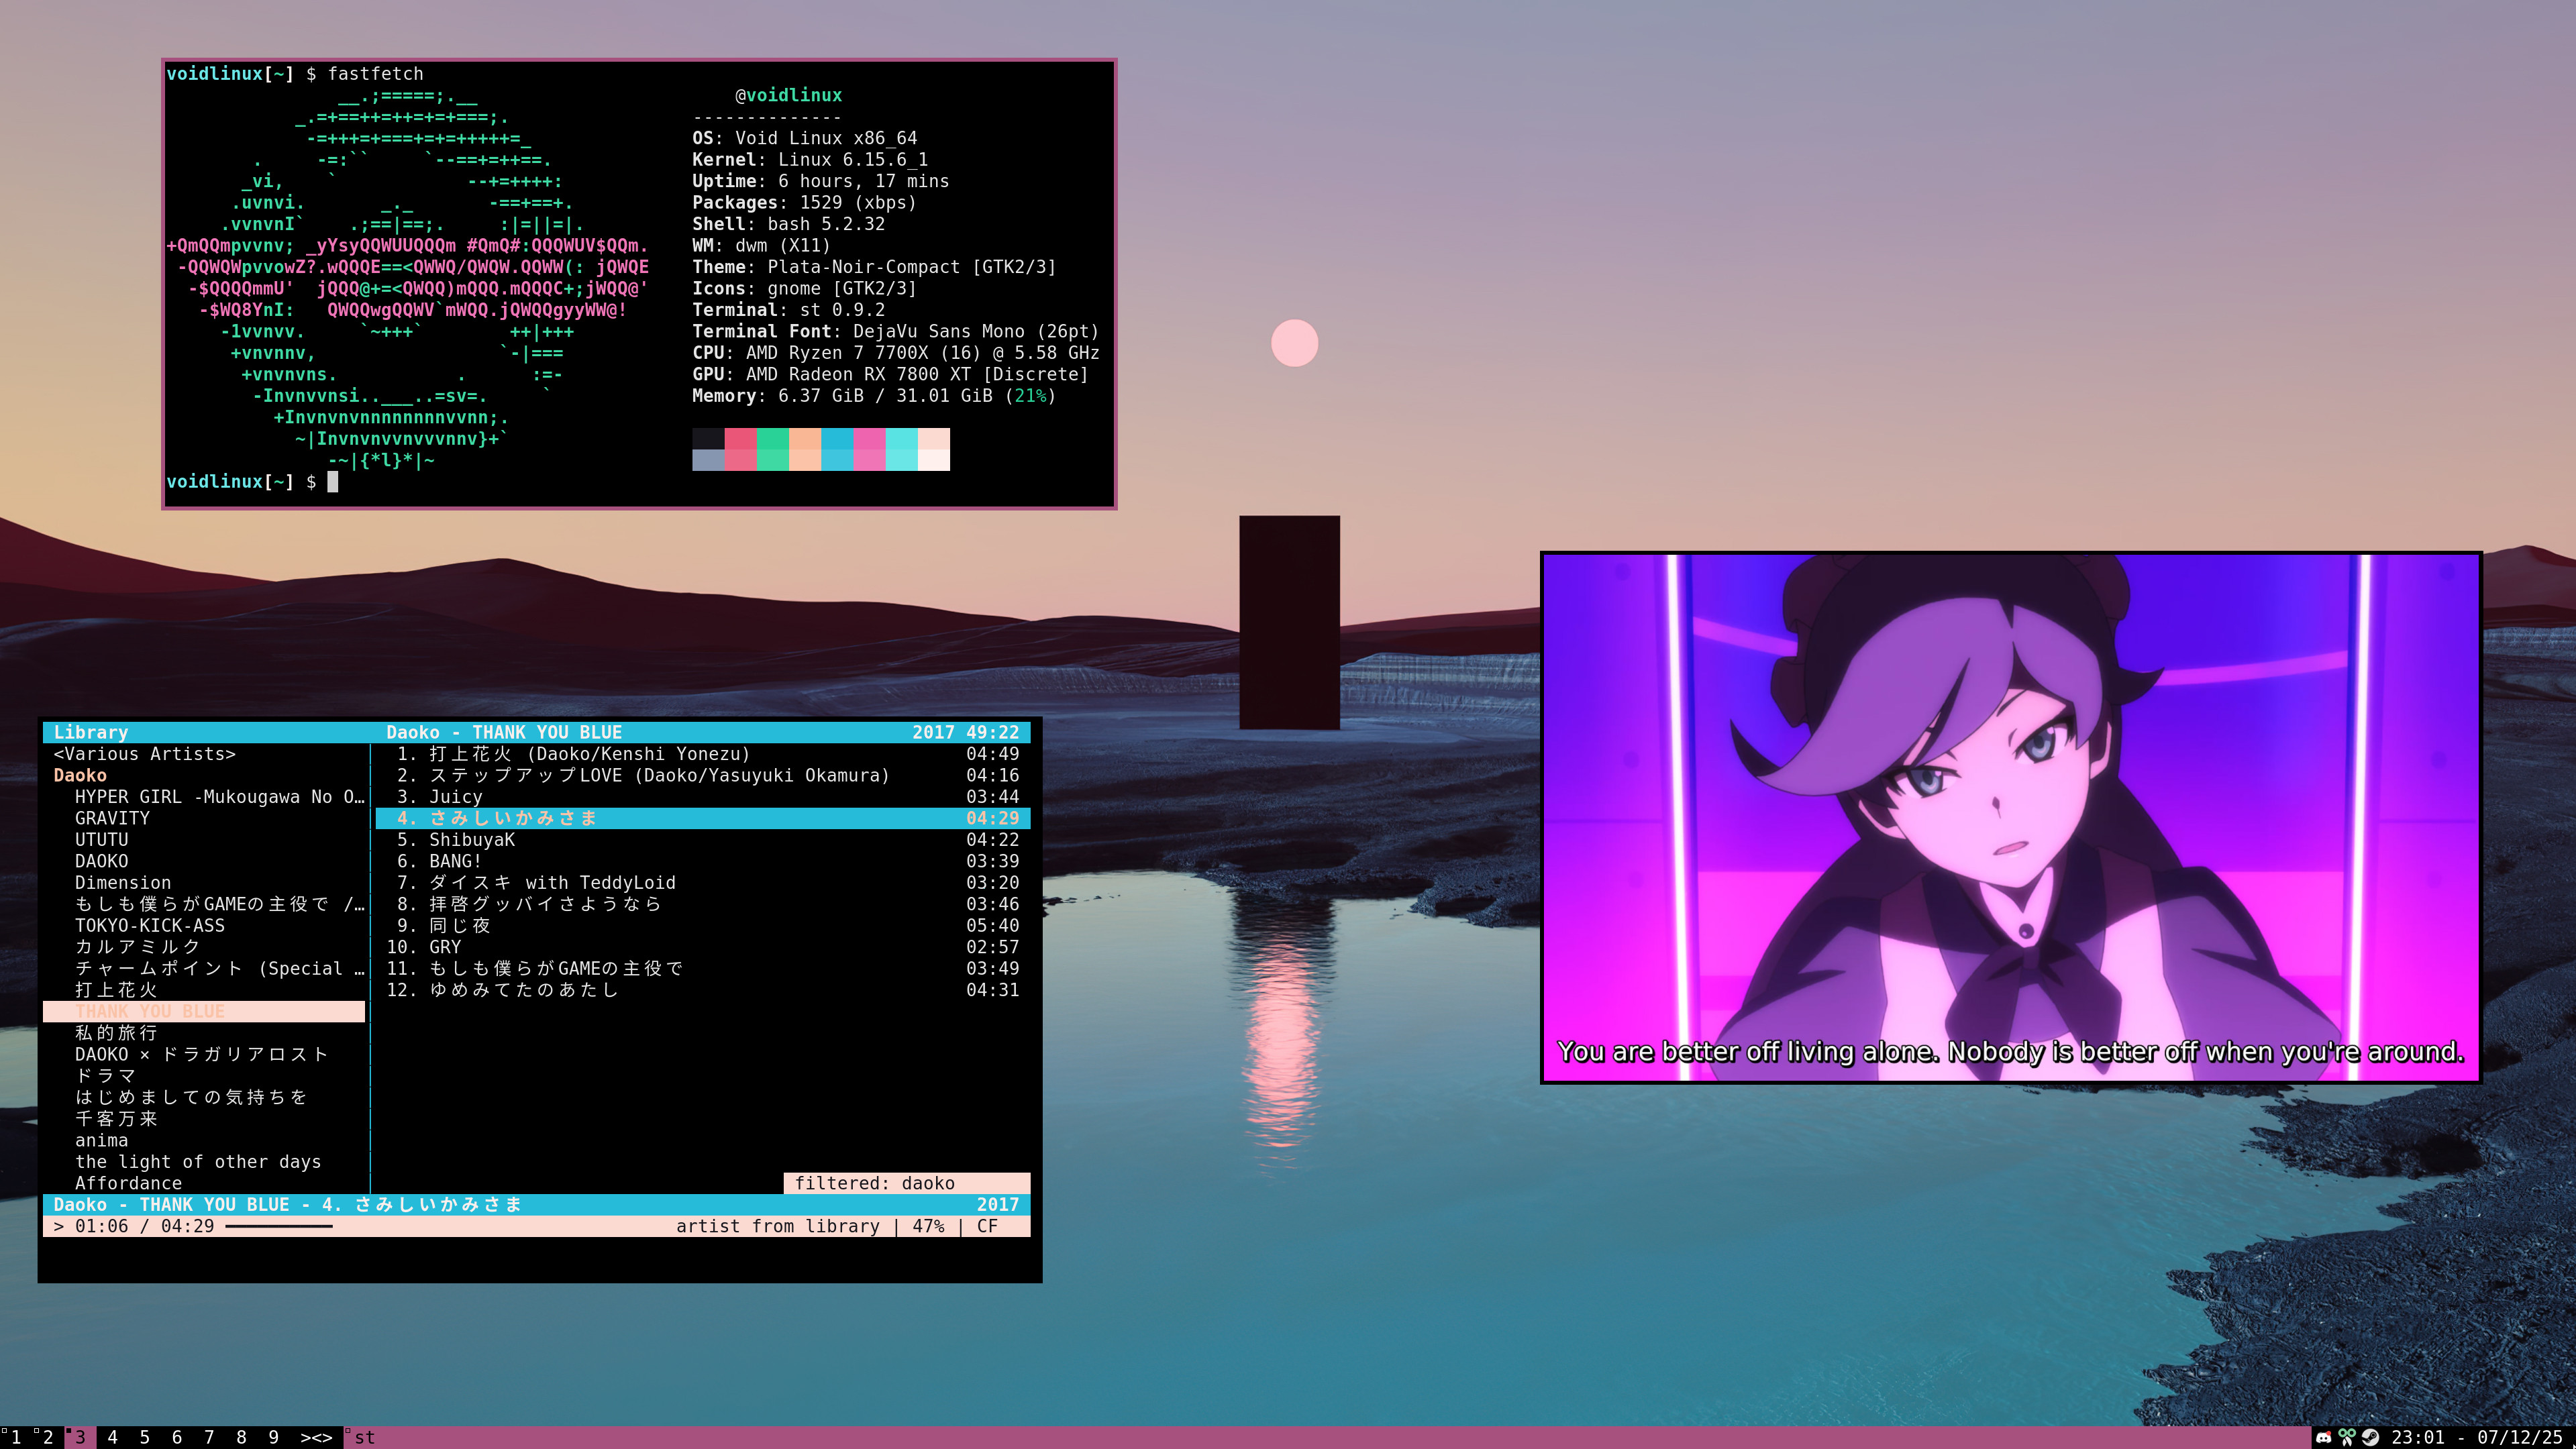This screenshot has height=1449, width=2576.
Task: Click the blue swatch in fastfetch top row
Action: click(x=837, y=438)
